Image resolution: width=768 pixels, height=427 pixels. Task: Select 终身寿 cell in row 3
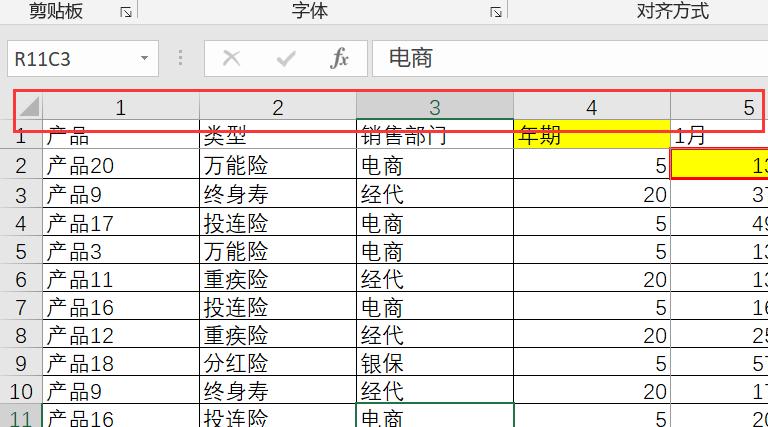pyautogui.click(x=278, y=194)
